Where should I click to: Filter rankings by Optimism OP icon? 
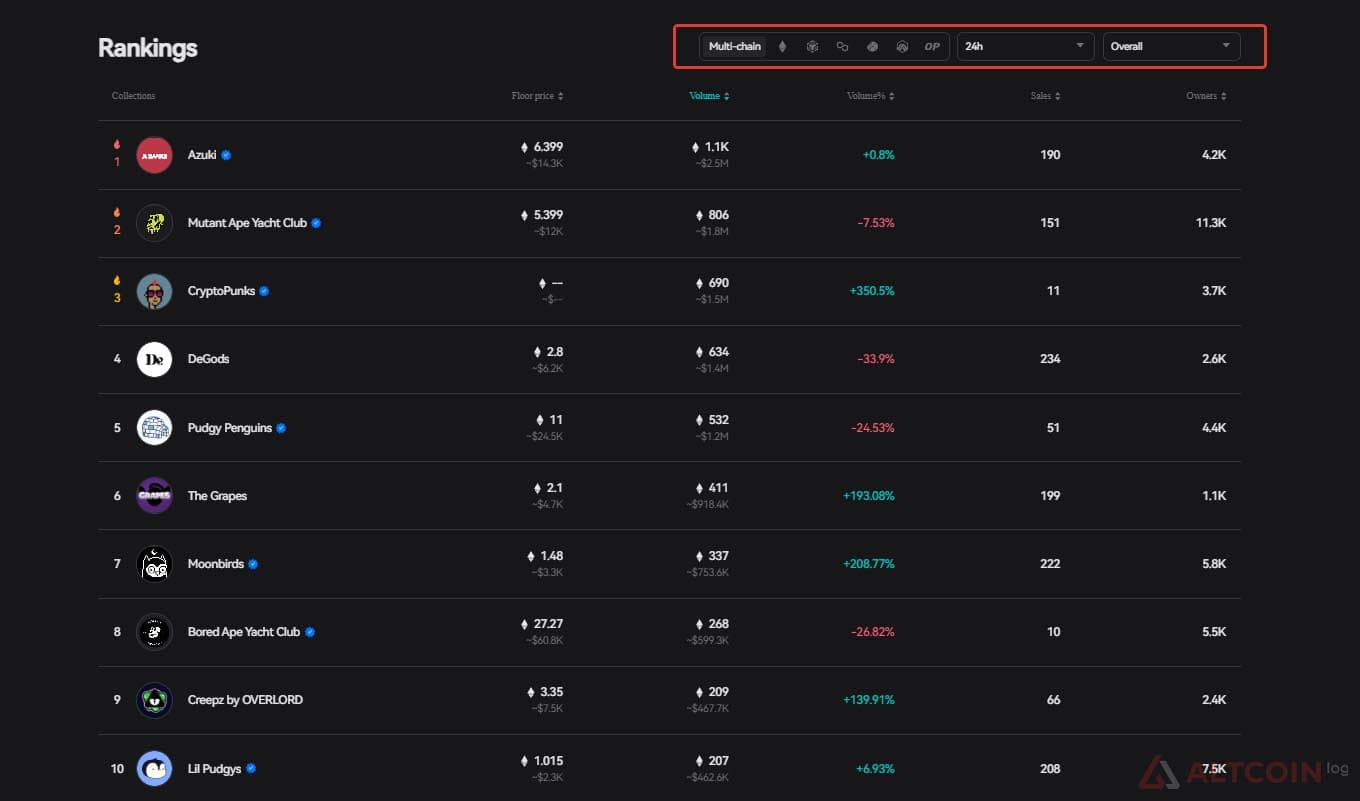click(x=932, y=46)
